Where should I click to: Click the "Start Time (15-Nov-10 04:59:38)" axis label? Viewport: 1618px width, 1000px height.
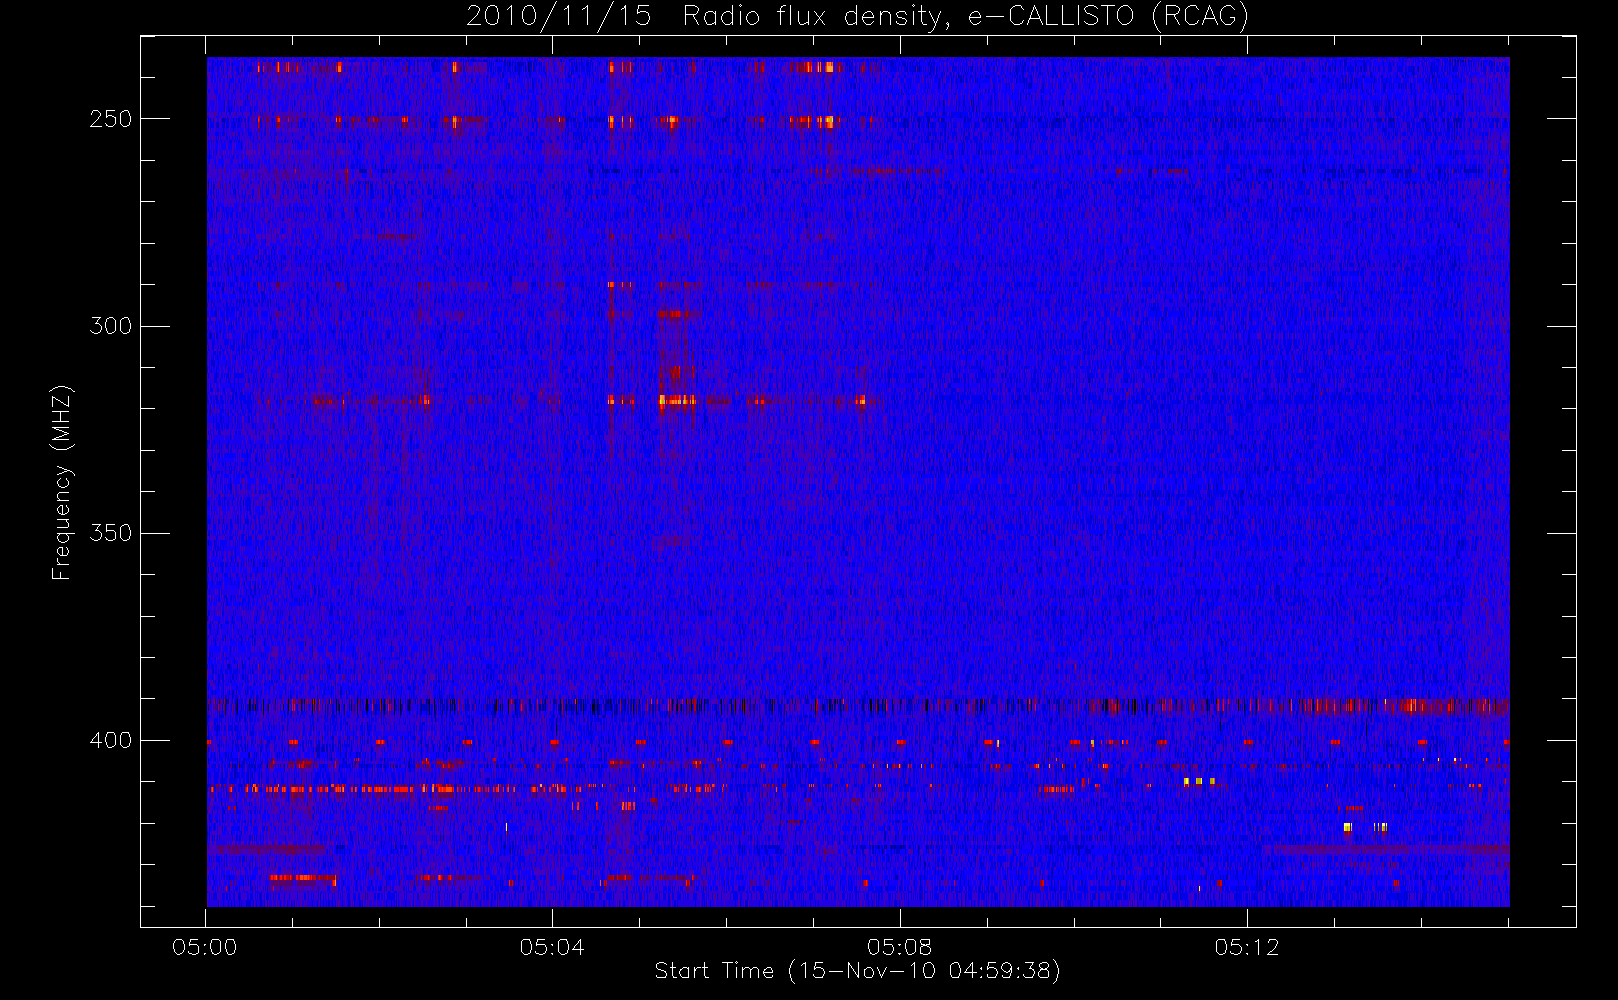coord(857,971)
